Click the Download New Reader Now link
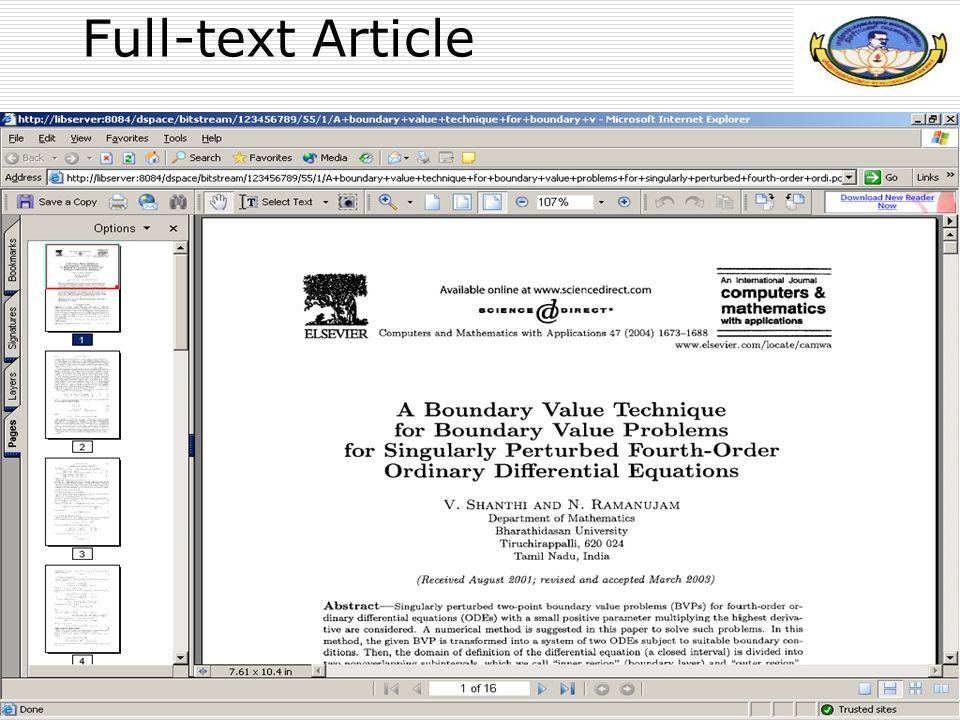 [x=887, y=201]
